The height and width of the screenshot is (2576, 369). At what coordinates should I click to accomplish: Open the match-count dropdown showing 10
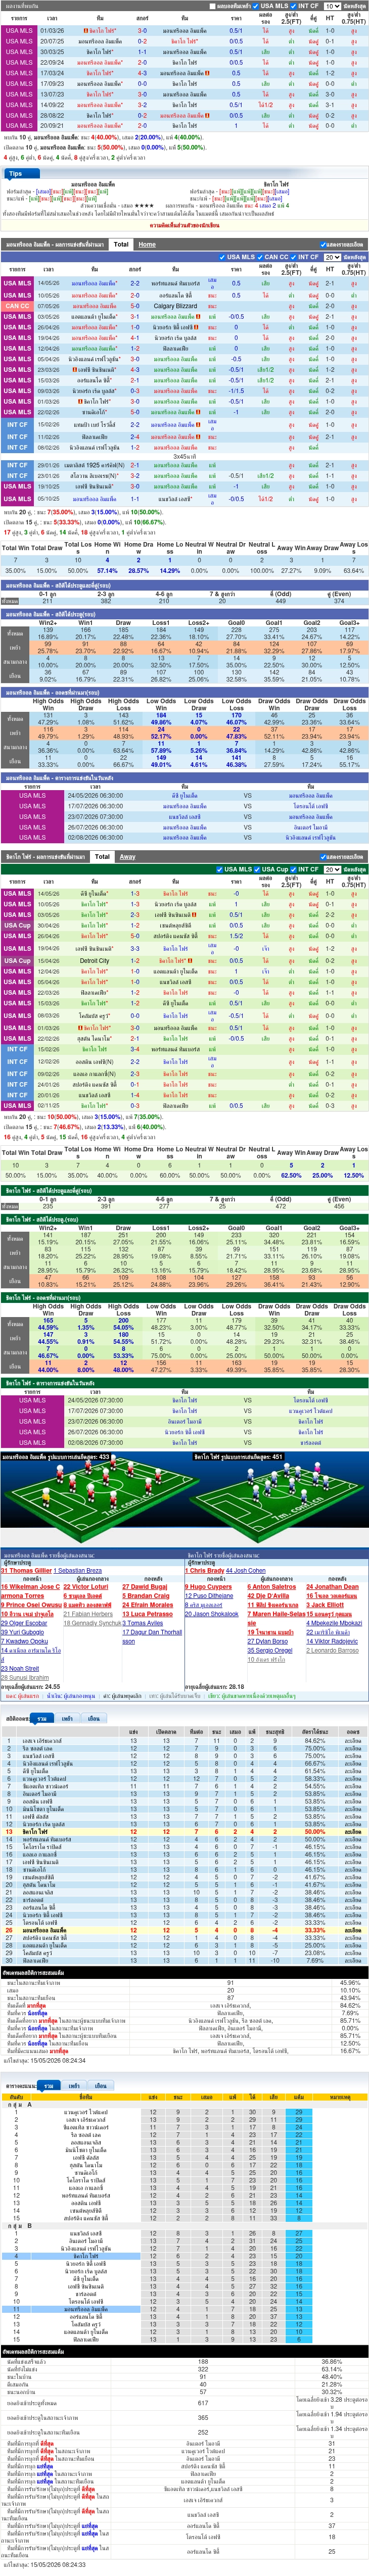332,6
